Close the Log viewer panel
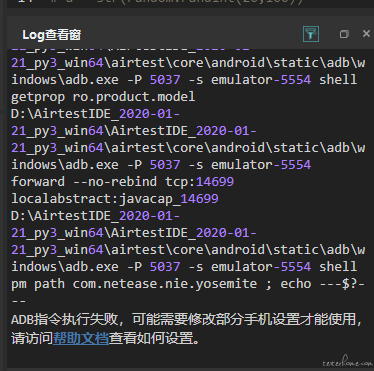 point(366,34)
